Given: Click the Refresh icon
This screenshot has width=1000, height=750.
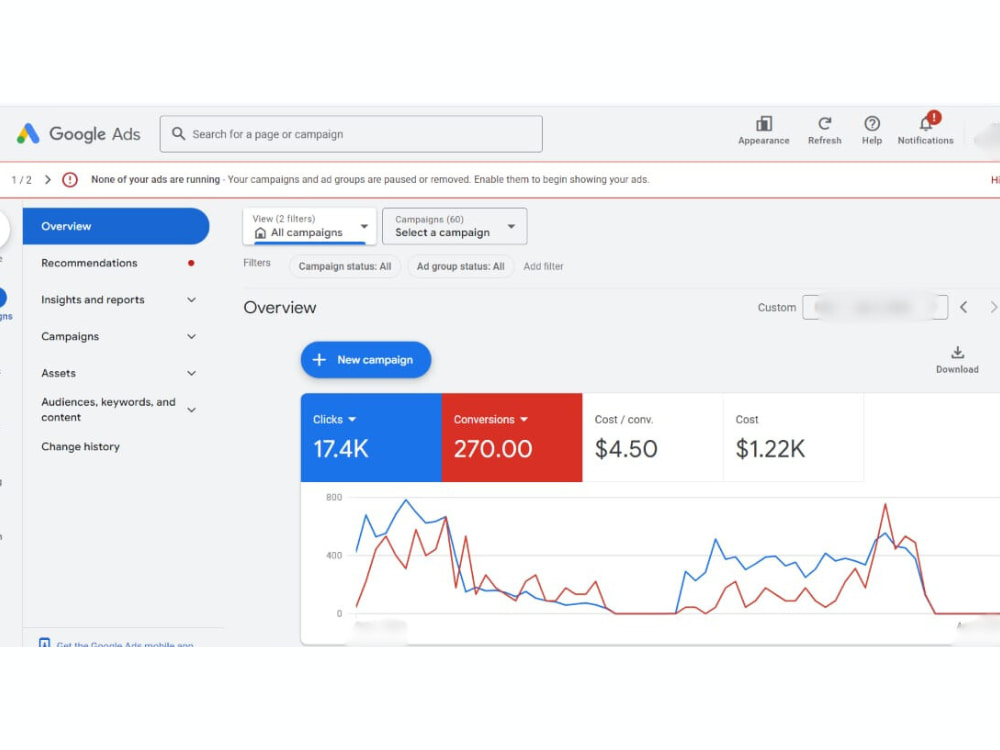Looking at the screenshot, I should 825,123.
